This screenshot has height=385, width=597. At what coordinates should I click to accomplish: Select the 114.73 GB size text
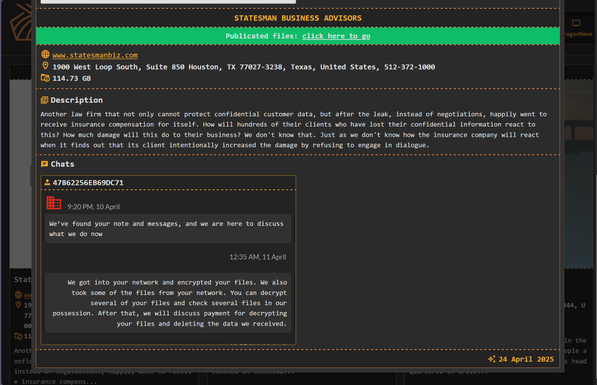(x=72, y=78)
